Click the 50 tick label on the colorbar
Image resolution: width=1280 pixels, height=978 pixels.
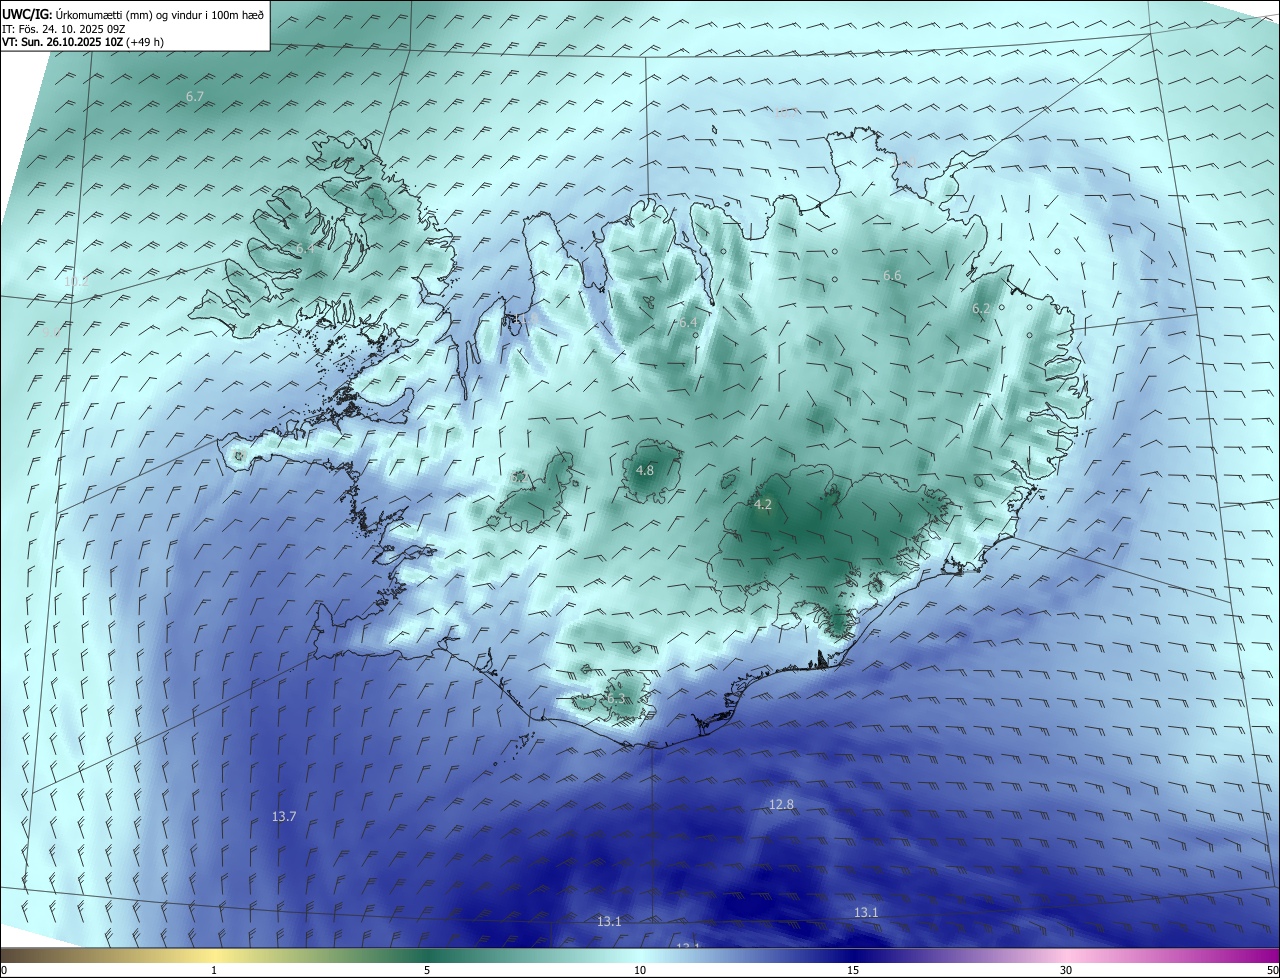(x=1272, y=970)
